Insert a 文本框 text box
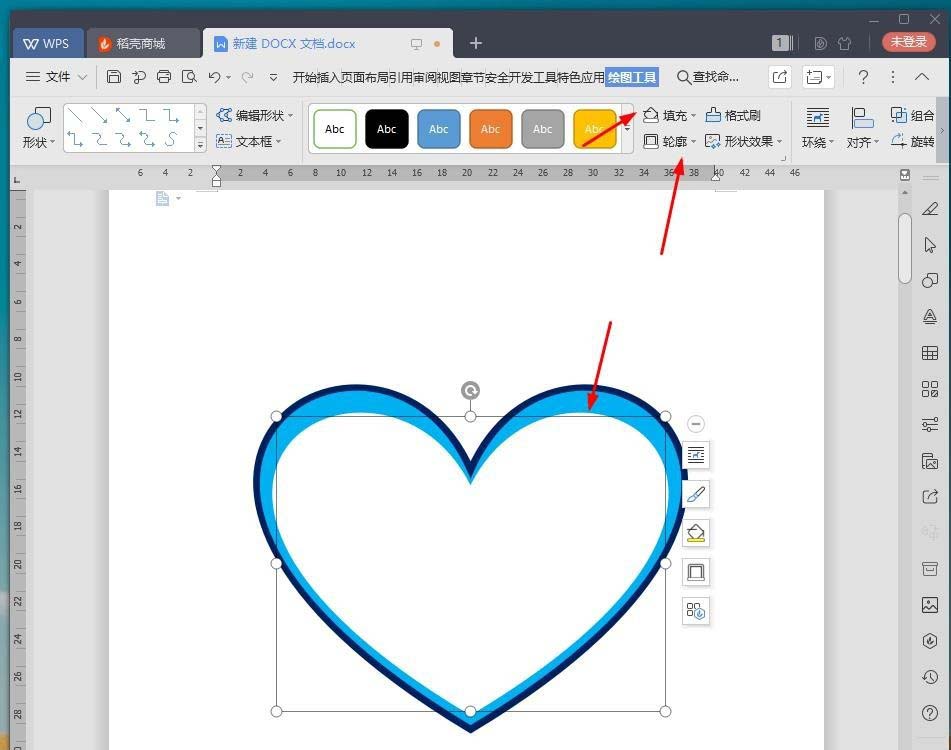The image size is (951, 750). (253, 141)
